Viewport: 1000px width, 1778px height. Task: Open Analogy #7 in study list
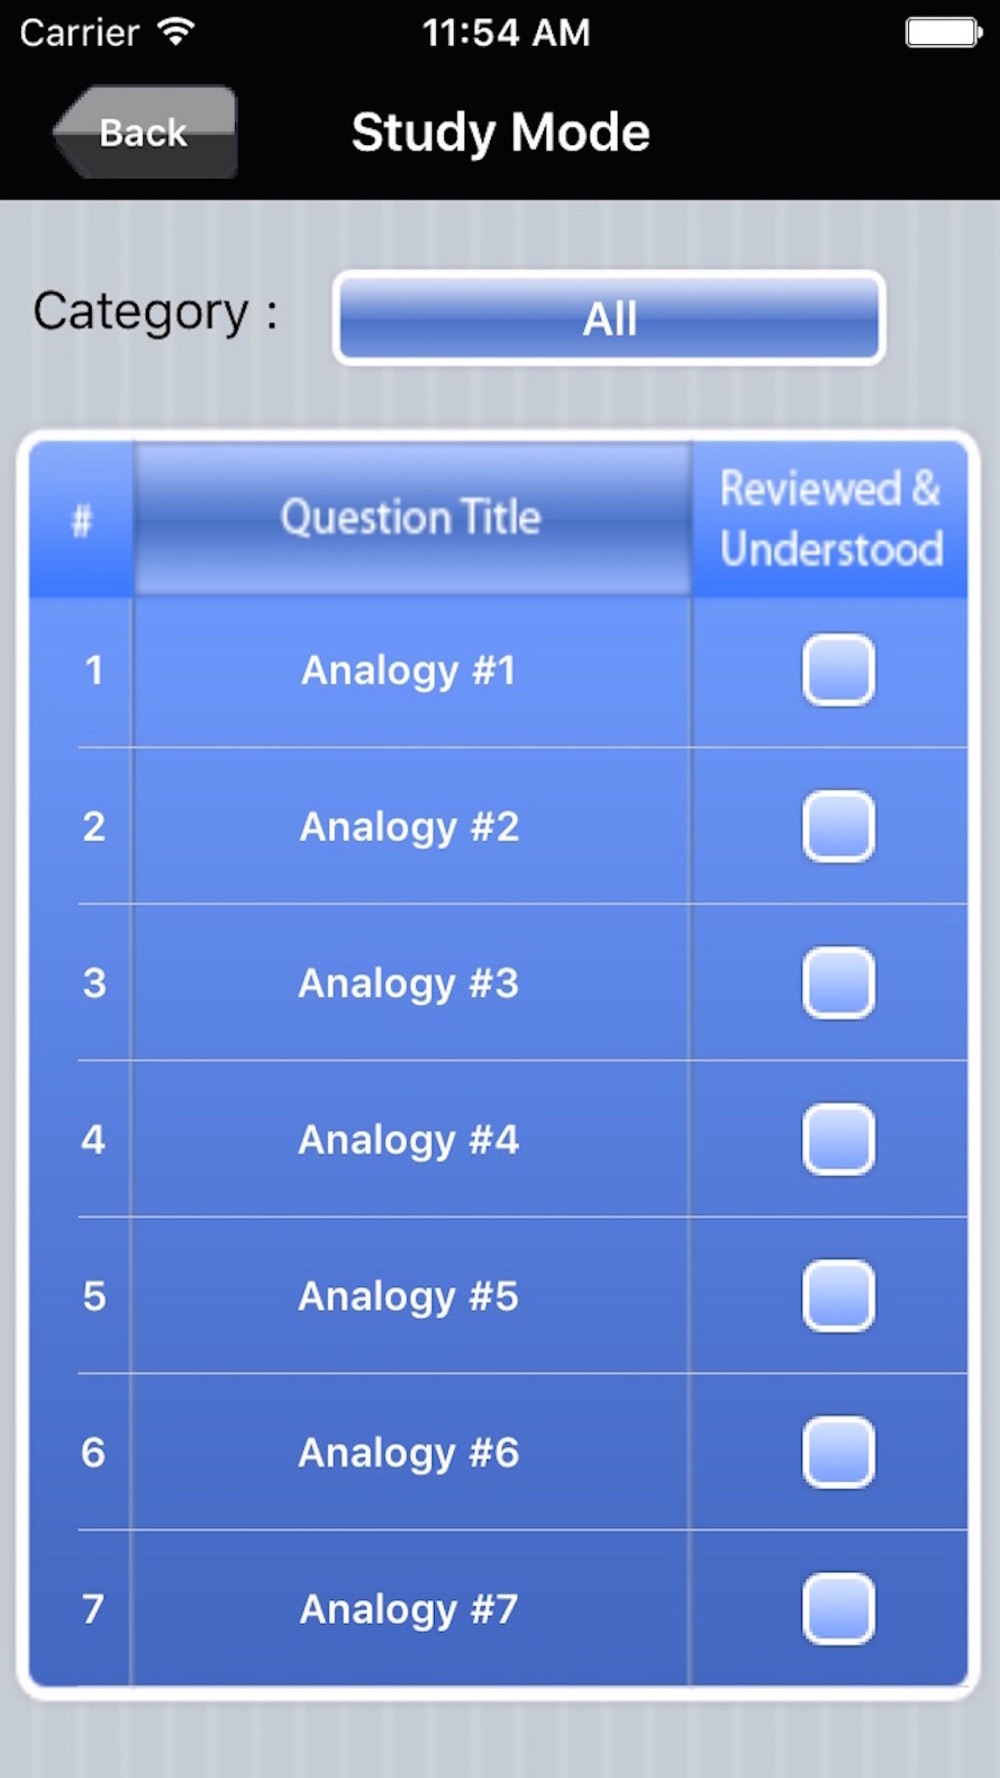pyautogui.click(x=409, y=1609)
